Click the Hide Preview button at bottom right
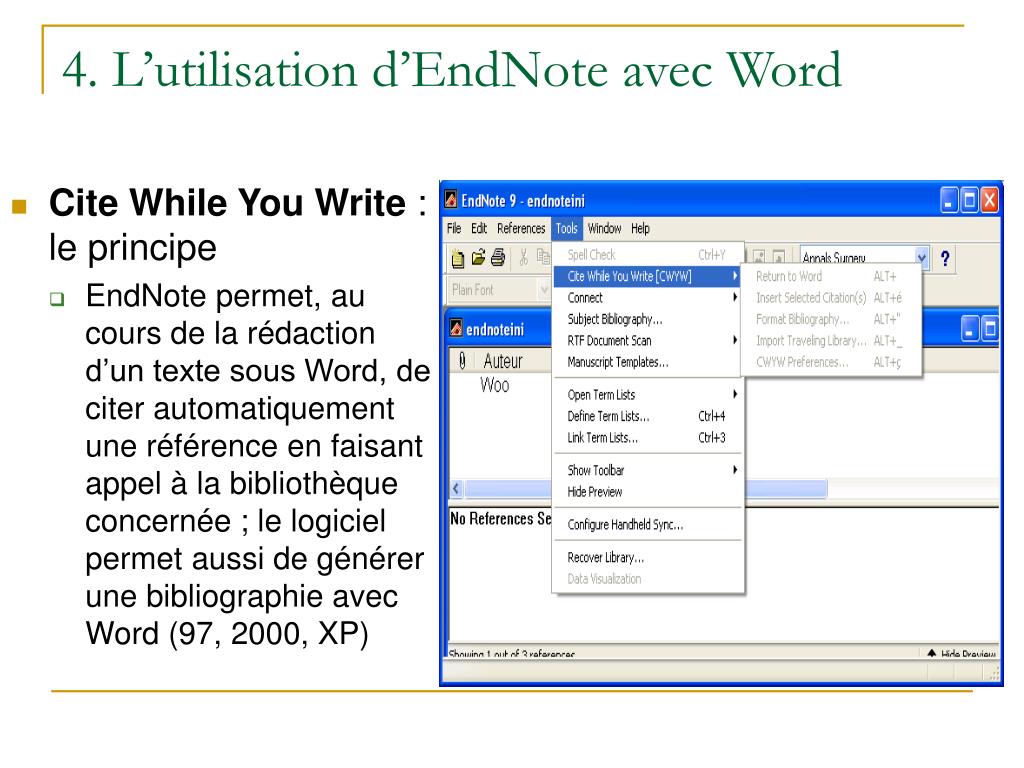Image resolution: width=1024 pixels, height=768 pixels. tap(961, 653)
